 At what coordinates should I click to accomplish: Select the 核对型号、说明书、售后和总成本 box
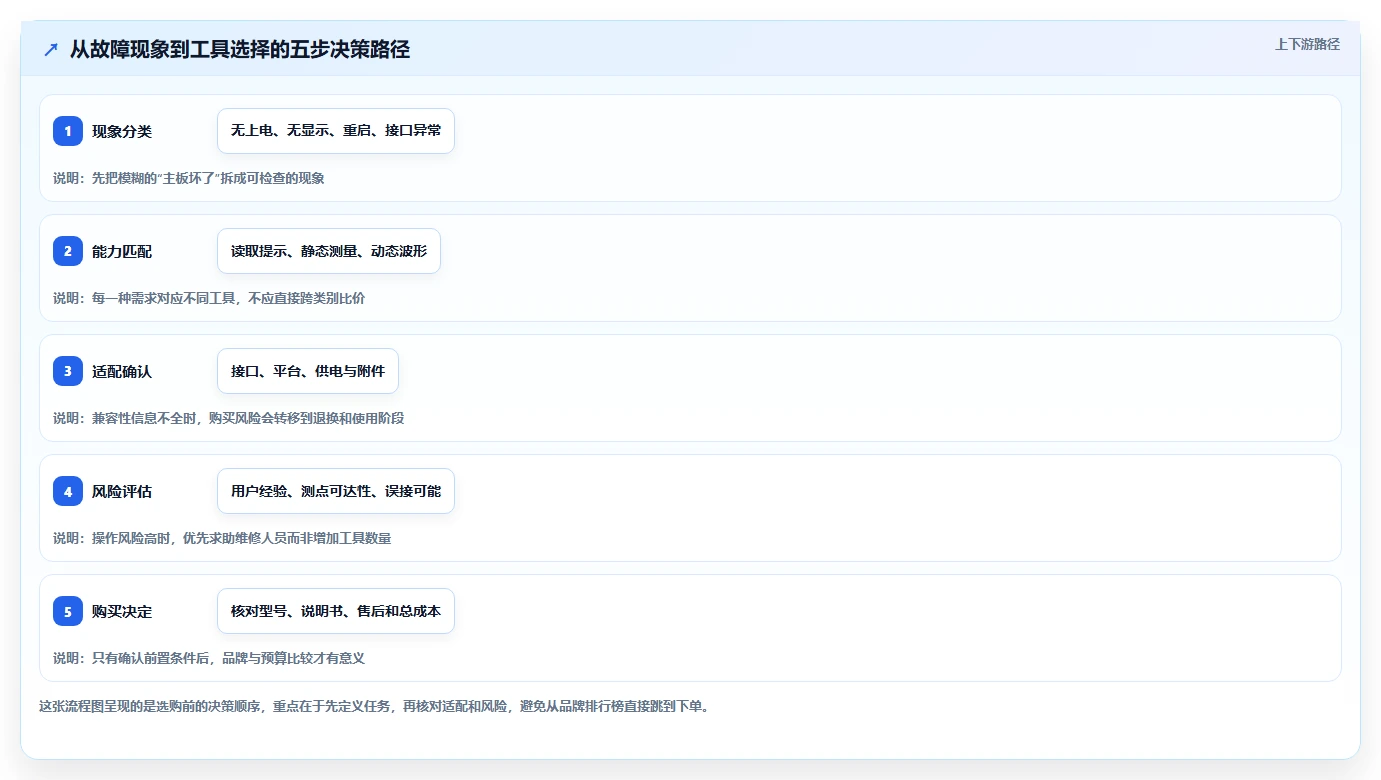pyautogui.click(x=336, y=611)
